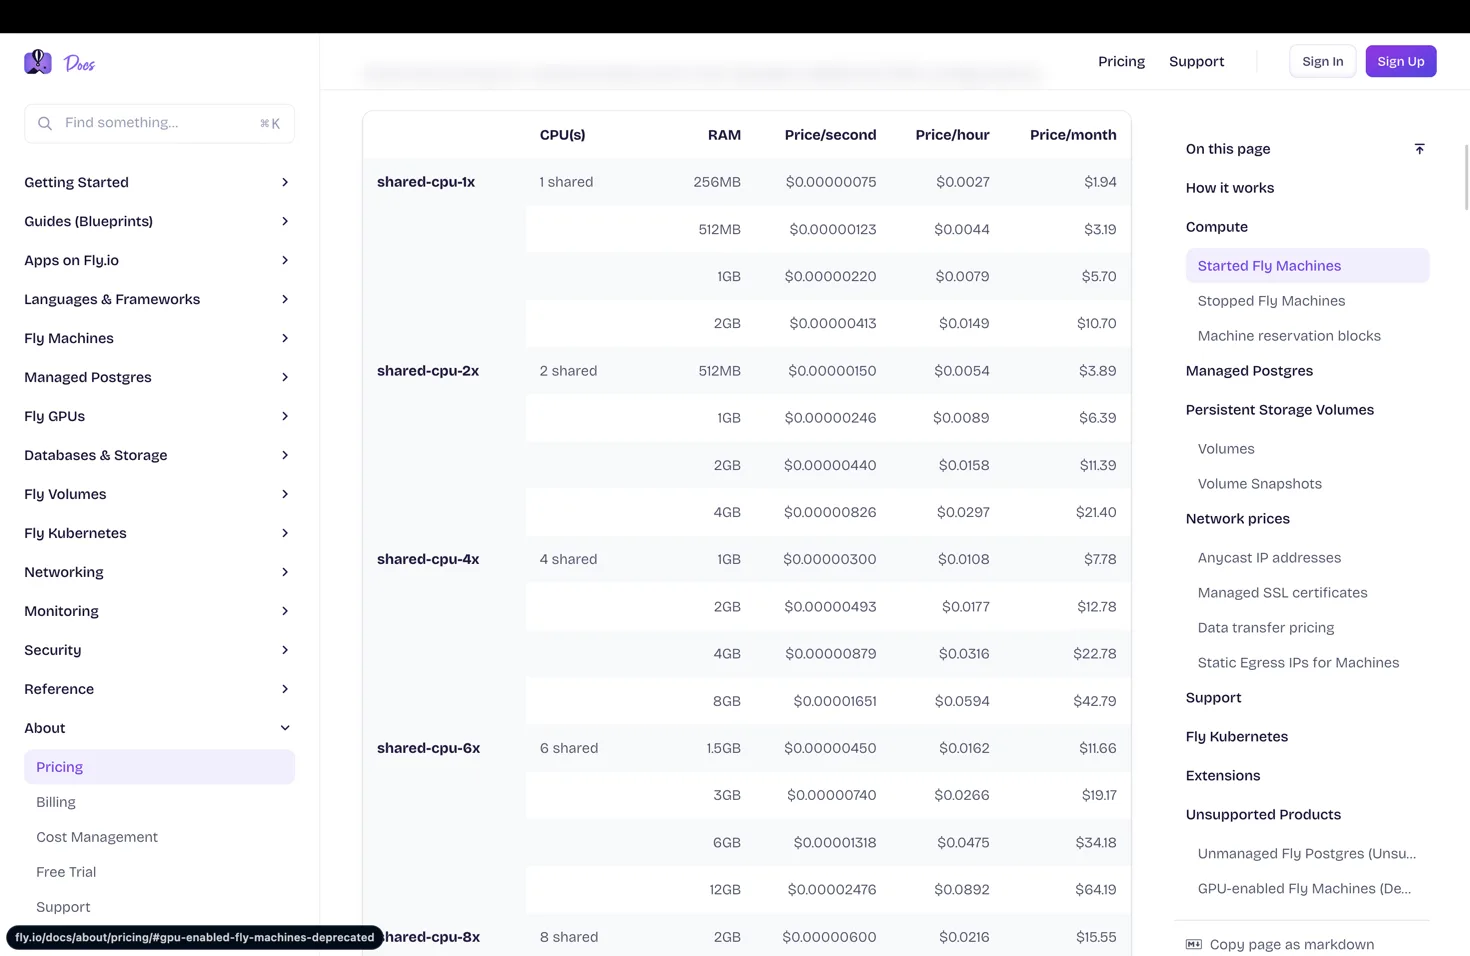The width and height of the screenshot is (1470, 956).
Task: Click the page vertical scrollbar
Action: [x=1466, y=178]
